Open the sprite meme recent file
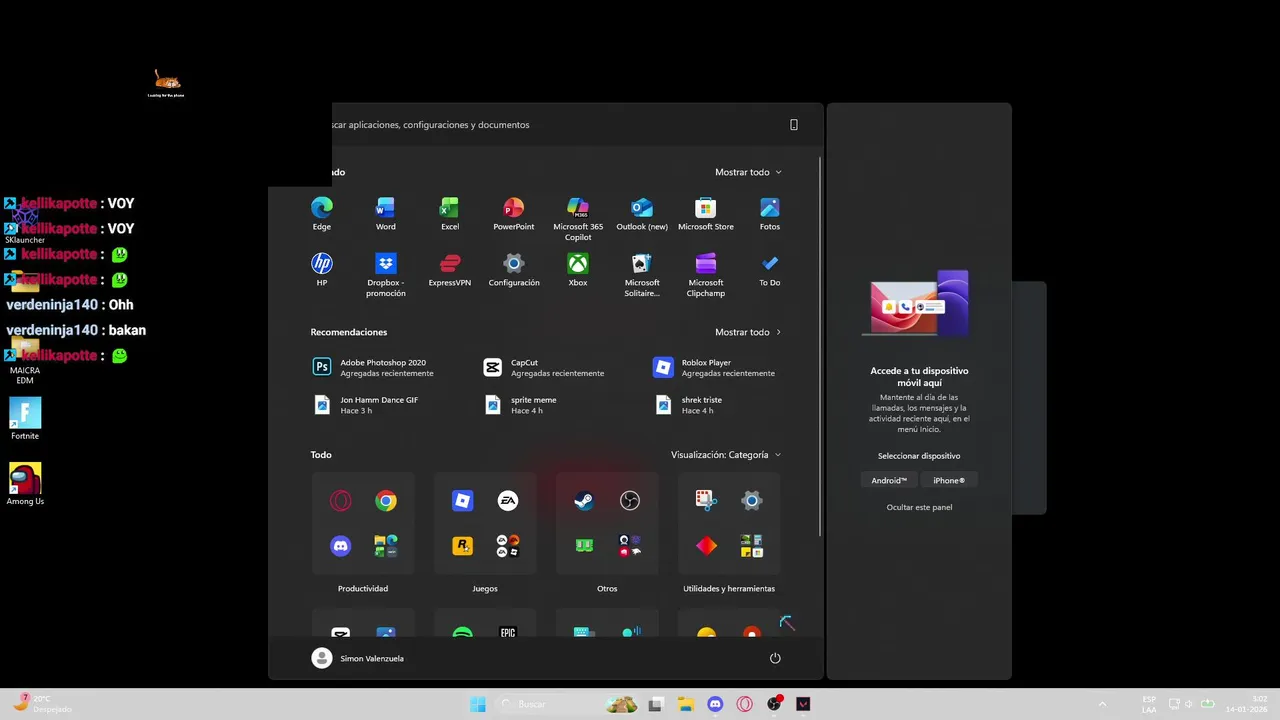 pos(522,404)
